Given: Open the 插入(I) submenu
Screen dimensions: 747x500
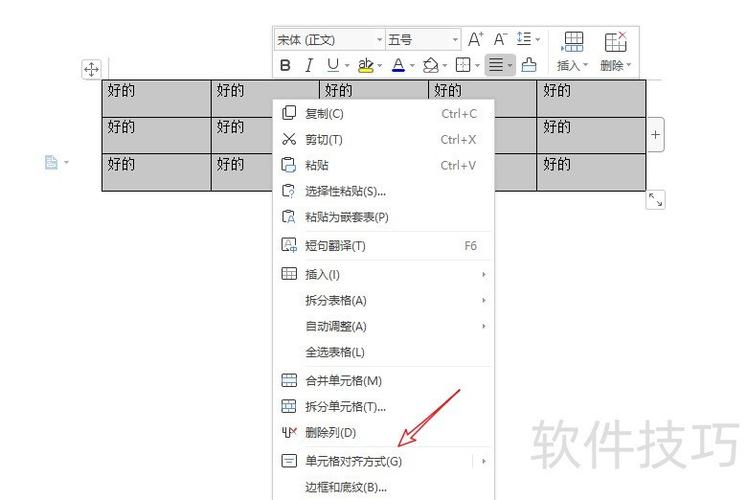Looking at the screenshot, I should coord(384,274).
